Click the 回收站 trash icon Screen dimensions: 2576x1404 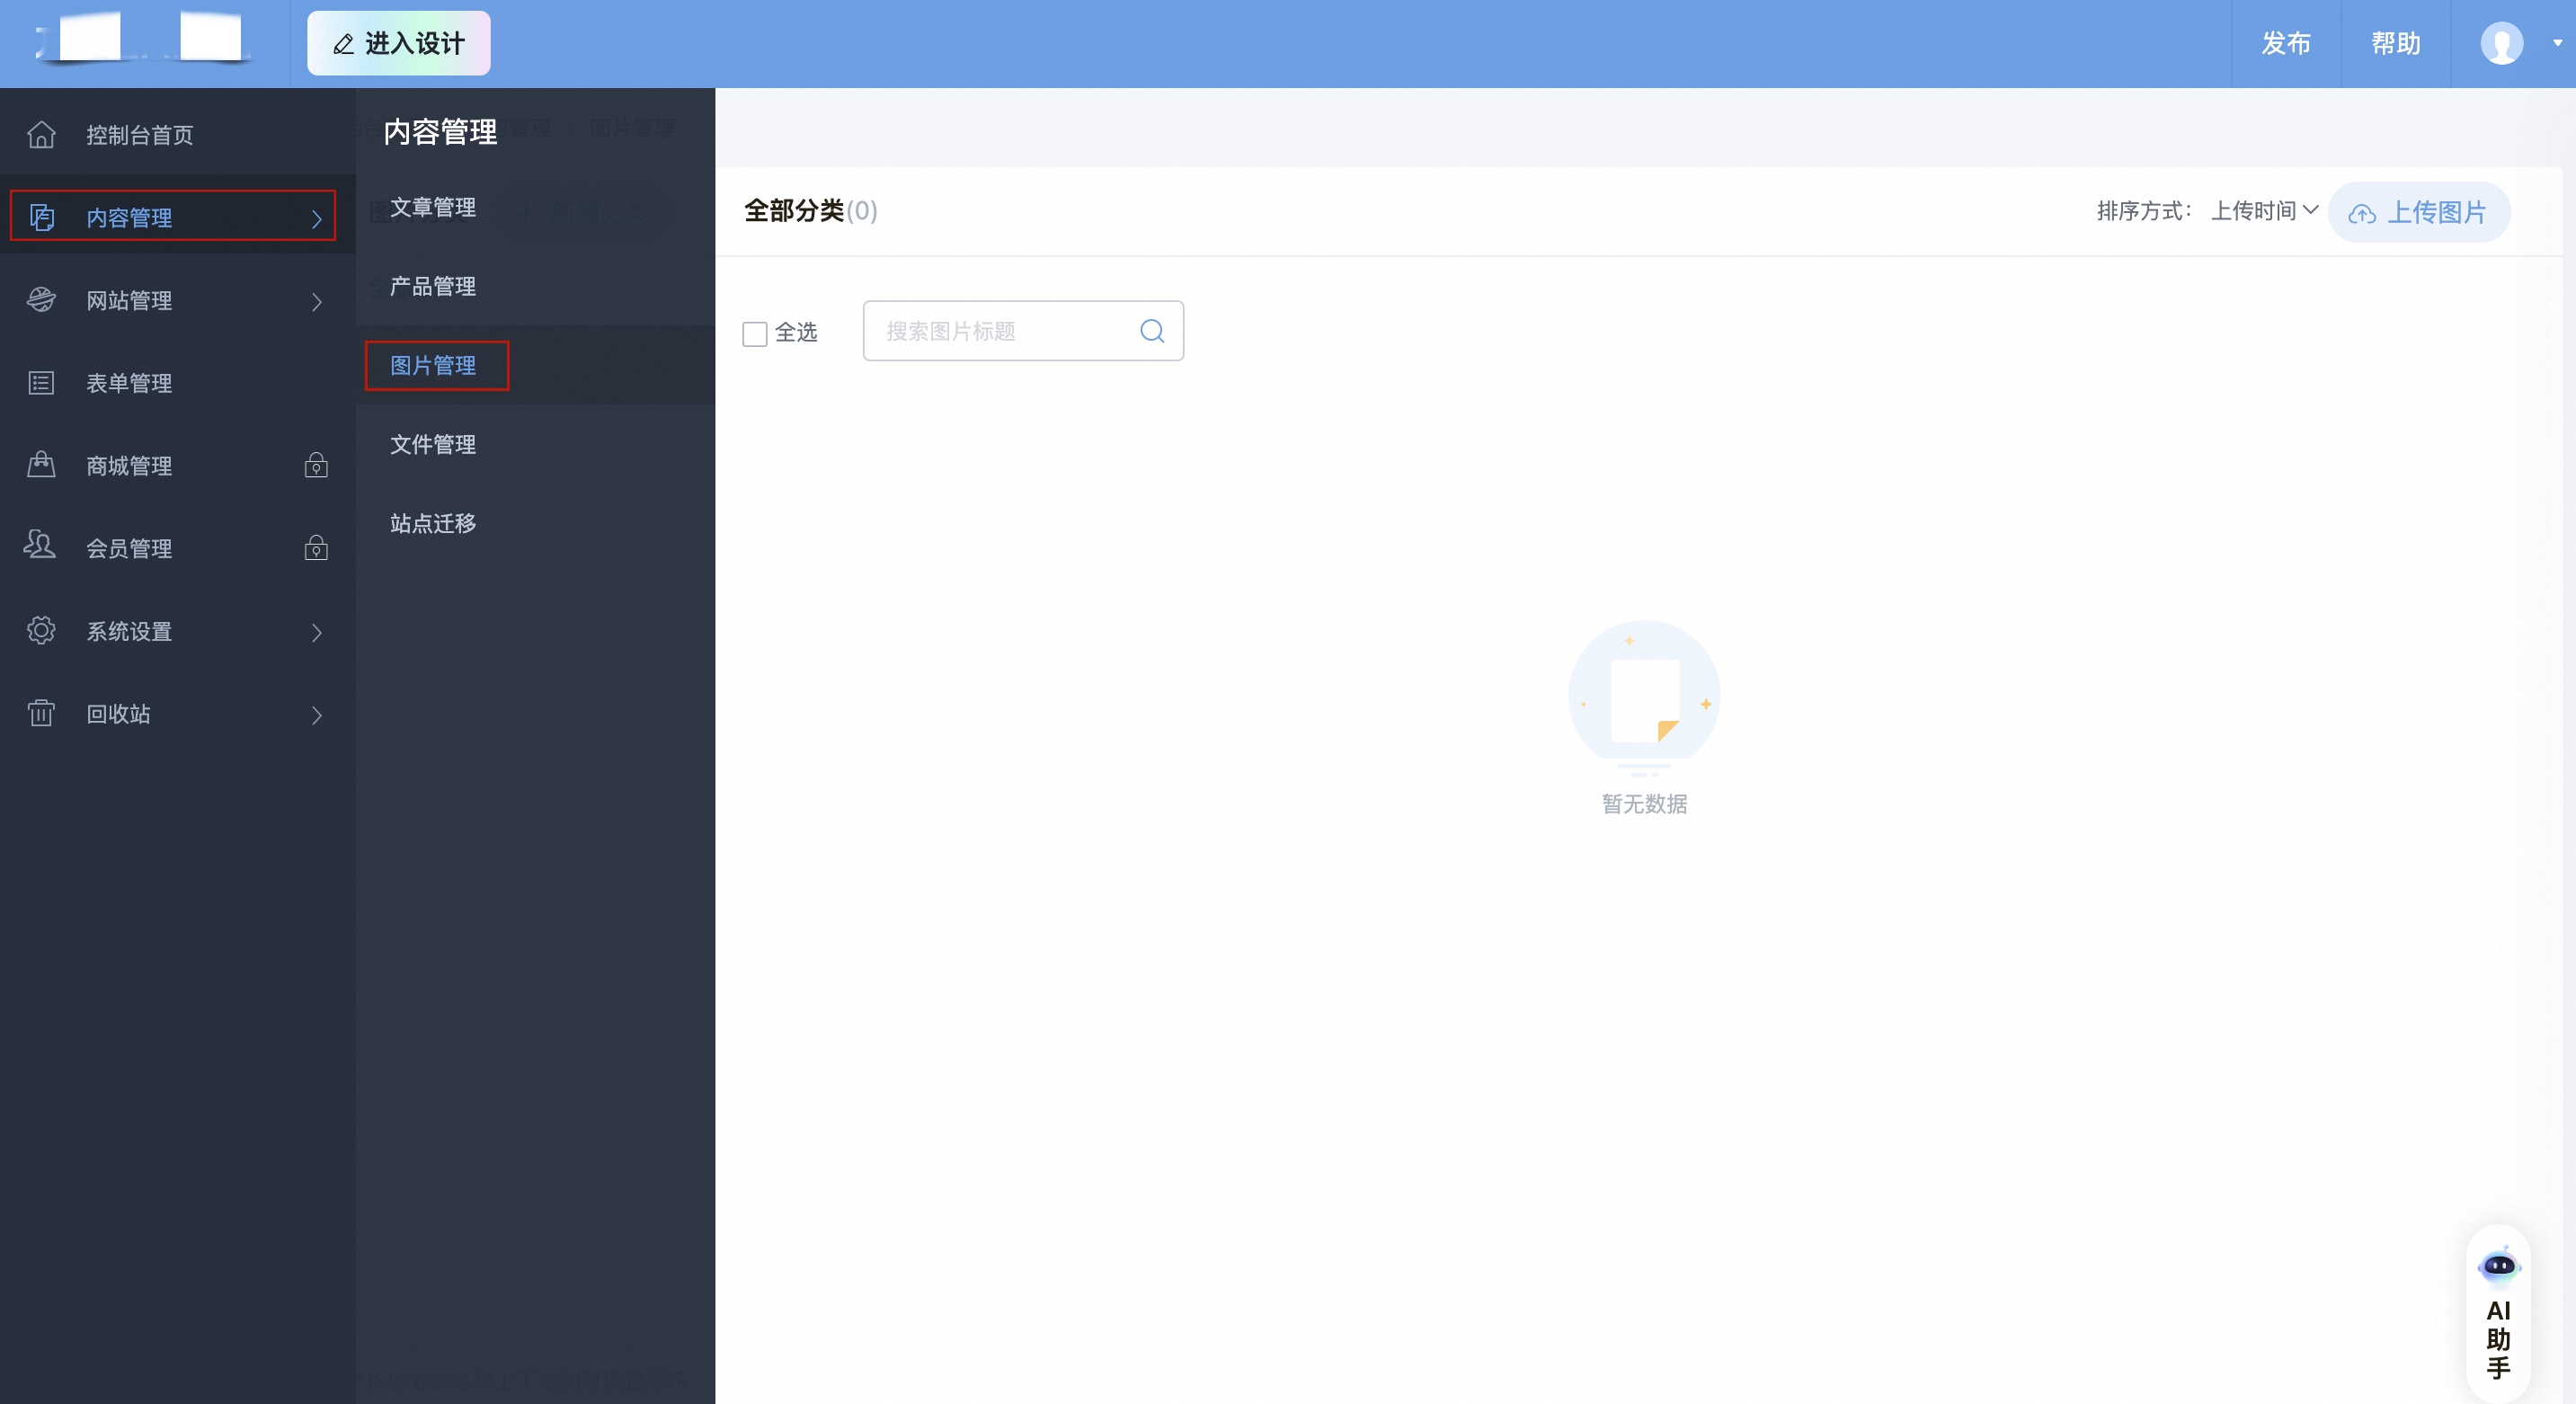tap(41, 714)
